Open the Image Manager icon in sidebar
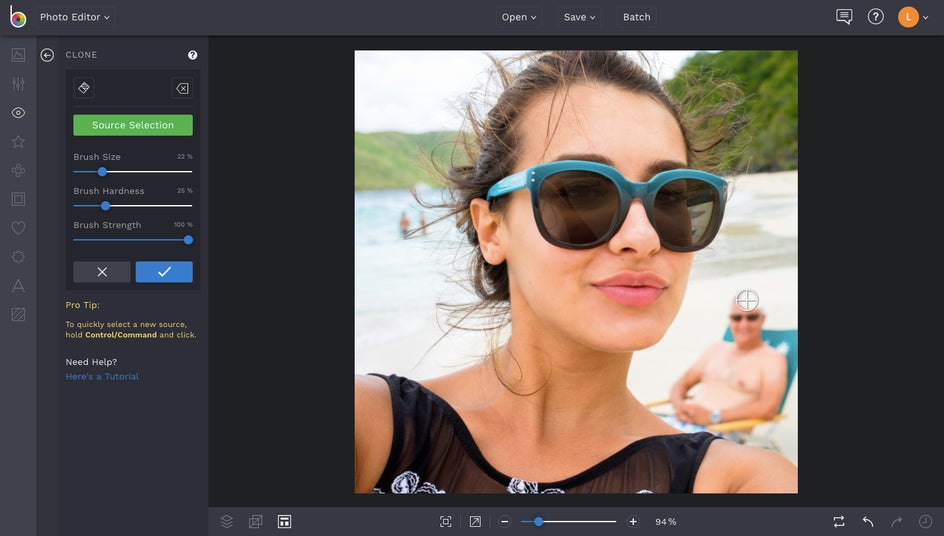 (x=18, y=55)
